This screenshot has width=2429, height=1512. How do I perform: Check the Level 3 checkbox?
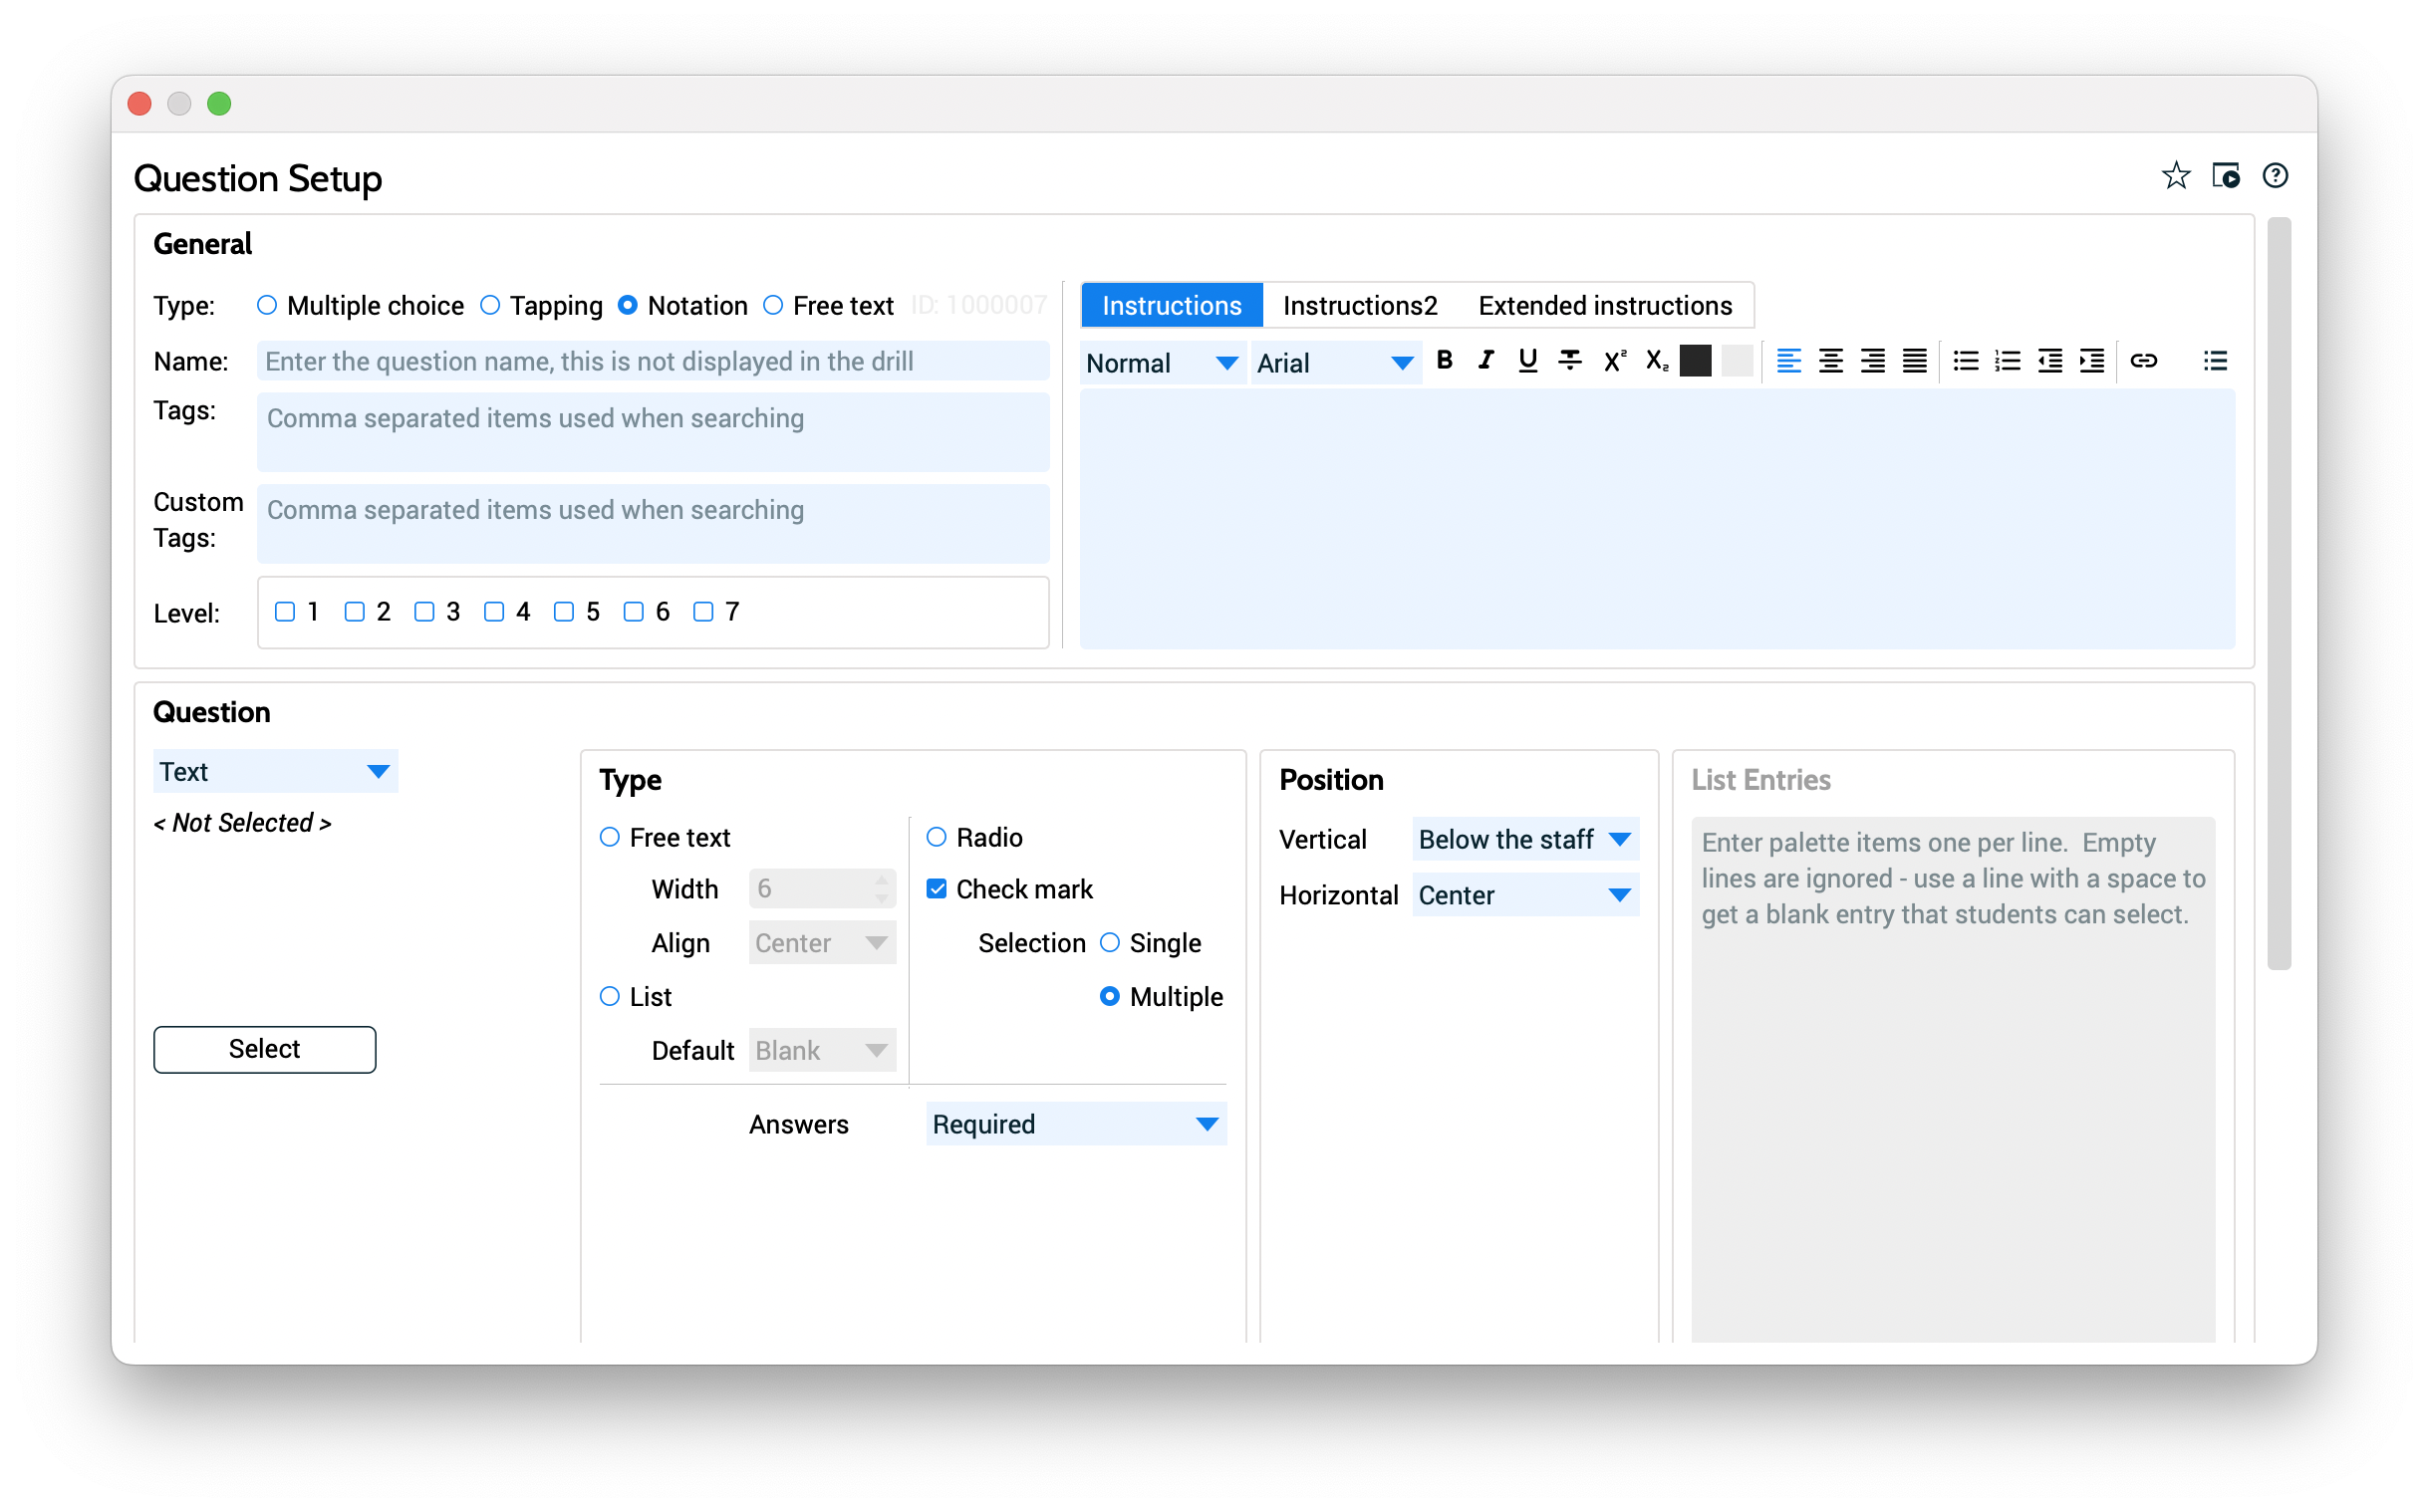point(424,612)
